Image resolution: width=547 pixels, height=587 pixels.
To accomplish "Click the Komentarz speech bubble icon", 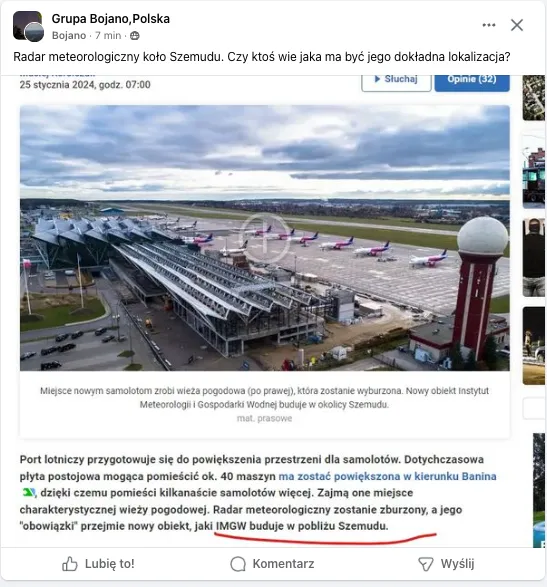I will click(x=238, y=564).
